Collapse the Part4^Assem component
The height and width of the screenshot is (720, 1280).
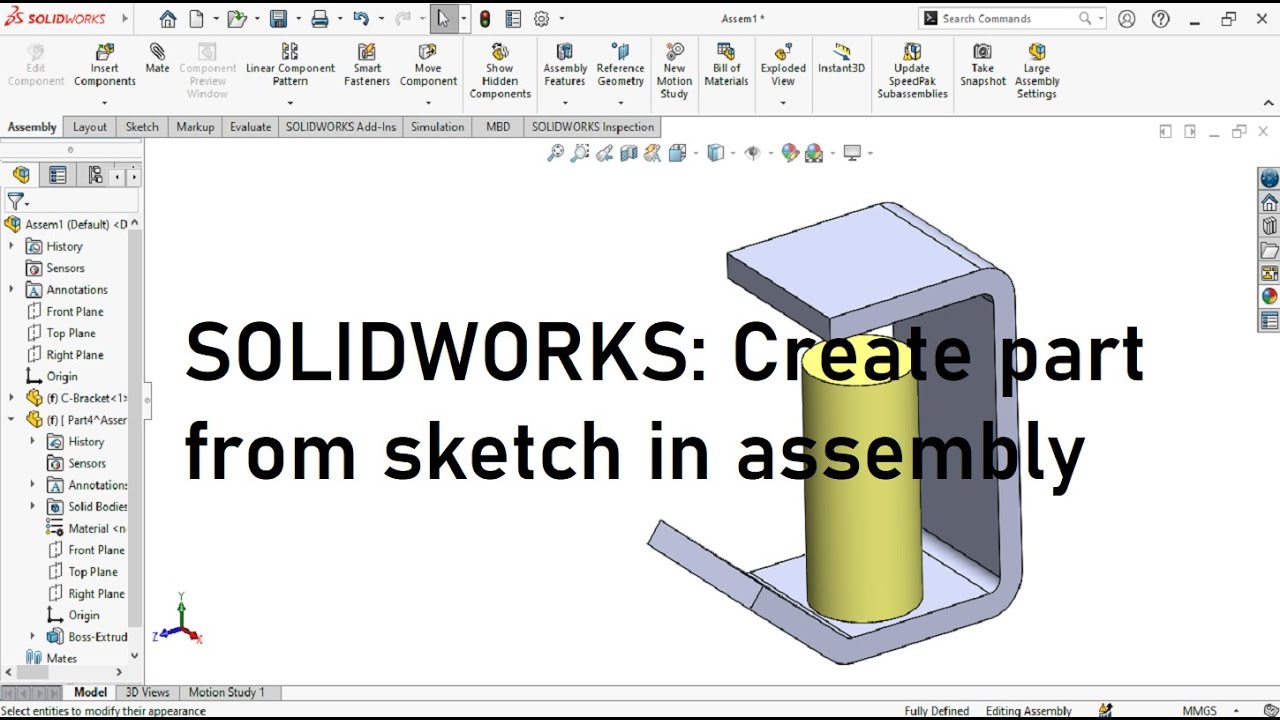click(x=12, y=420)
